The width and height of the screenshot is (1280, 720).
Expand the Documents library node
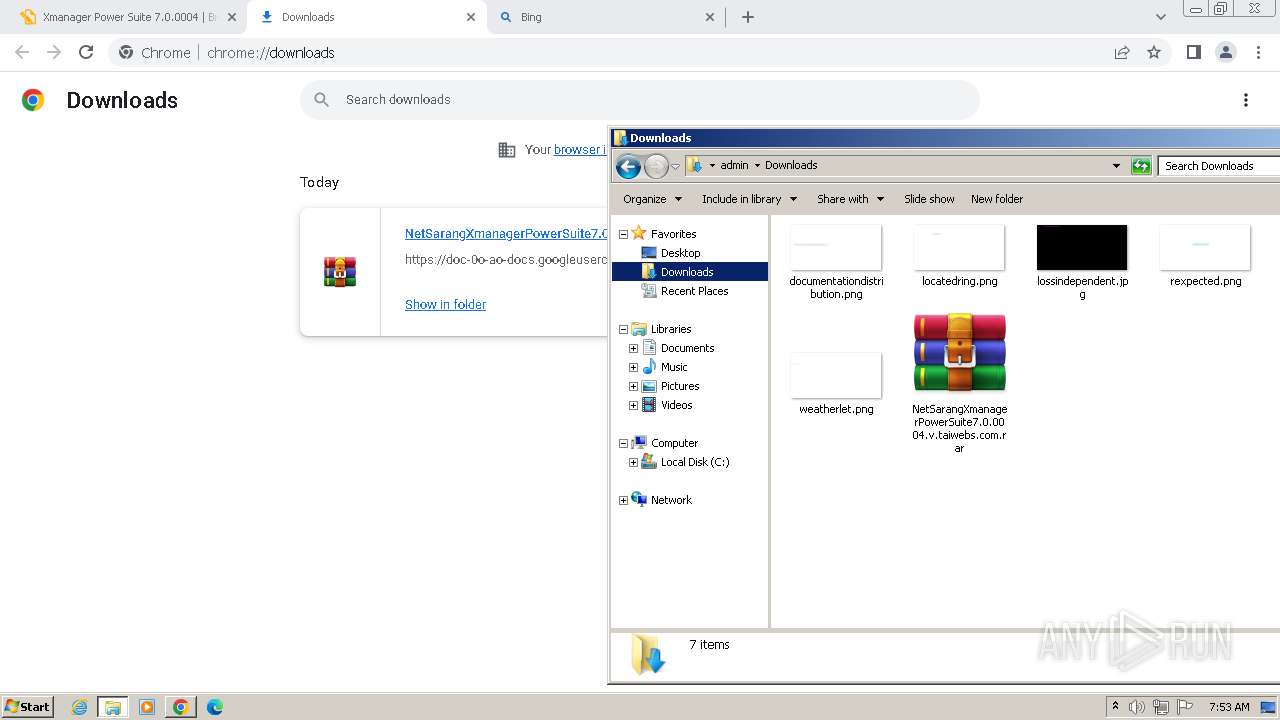coord(633,348)
